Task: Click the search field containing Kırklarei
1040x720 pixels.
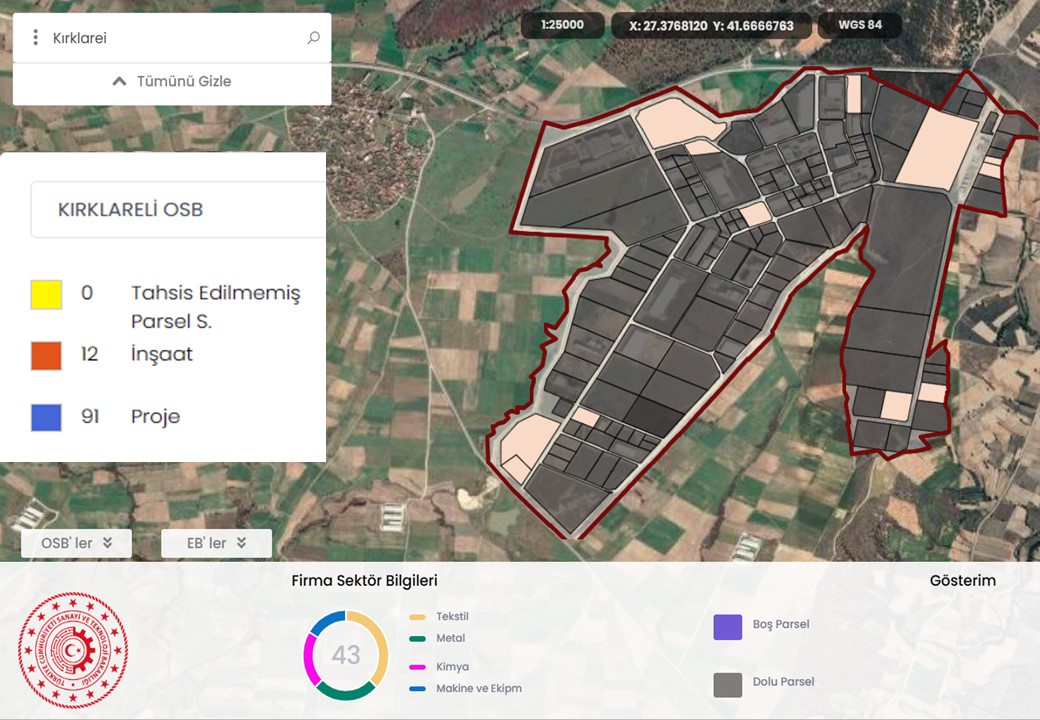Action: point(170,38)
